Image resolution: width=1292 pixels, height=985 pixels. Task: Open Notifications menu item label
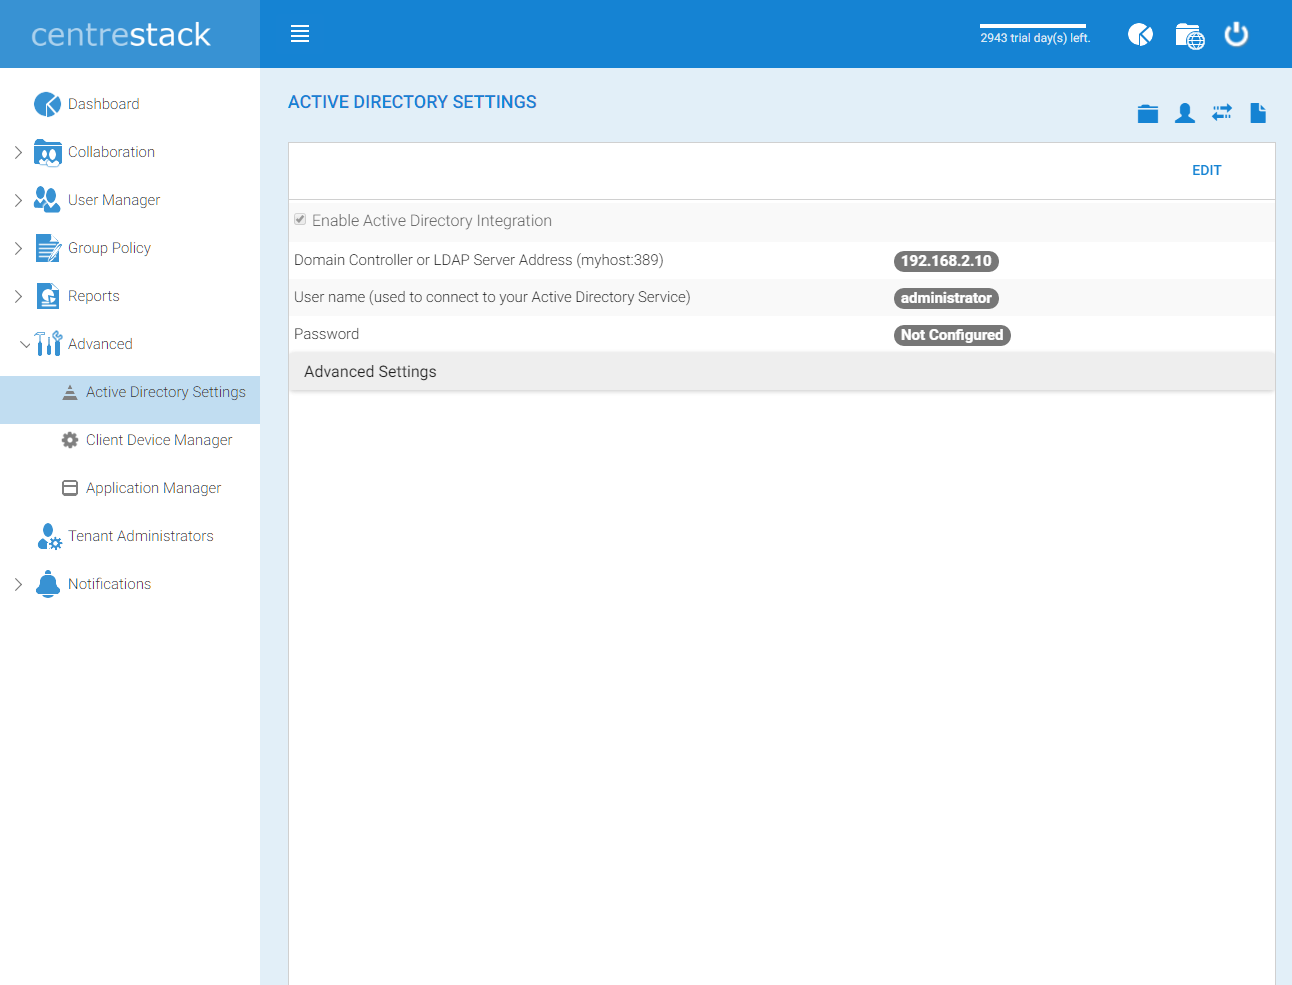109,584
